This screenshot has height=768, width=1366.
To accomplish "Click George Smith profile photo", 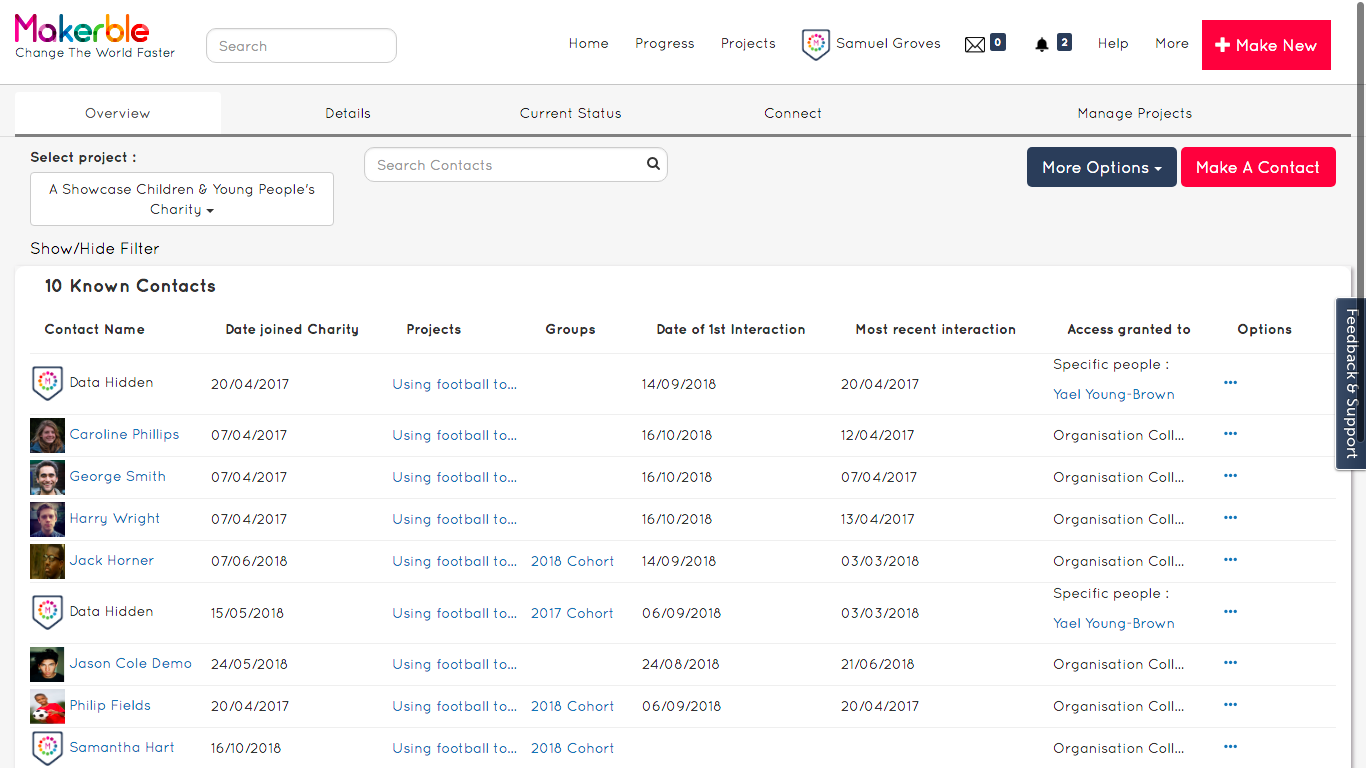I will pos(47,477).
